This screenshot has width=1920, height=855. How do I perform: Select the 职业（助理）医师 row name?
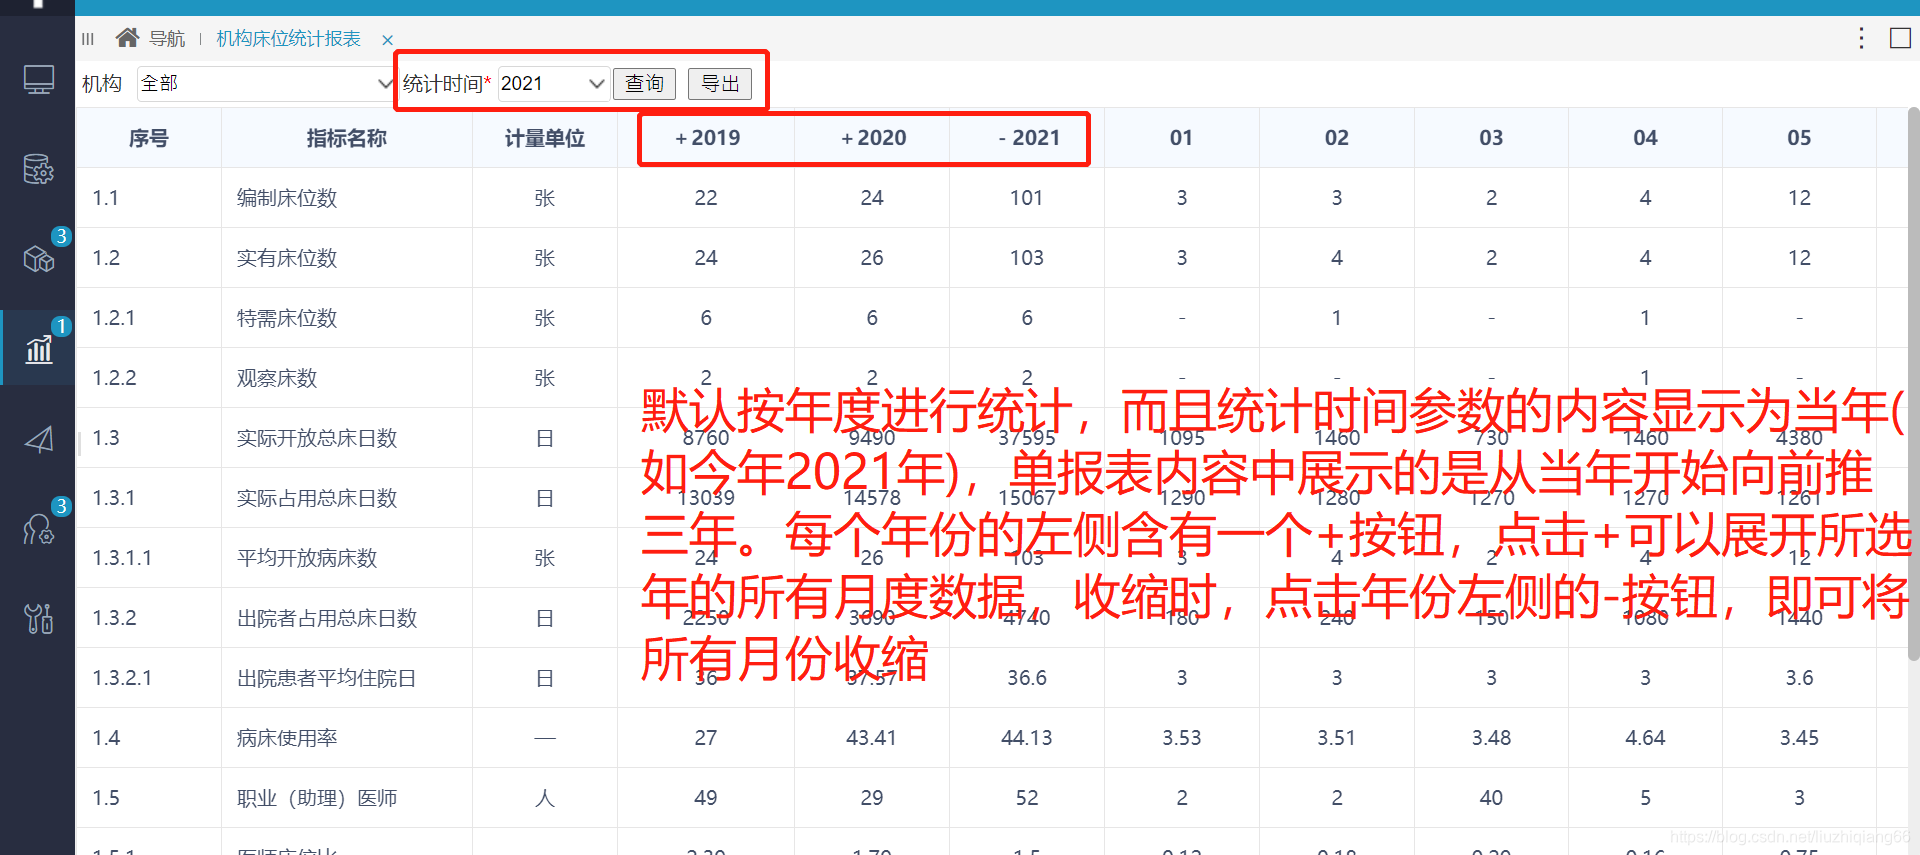[x=317, y=798]
